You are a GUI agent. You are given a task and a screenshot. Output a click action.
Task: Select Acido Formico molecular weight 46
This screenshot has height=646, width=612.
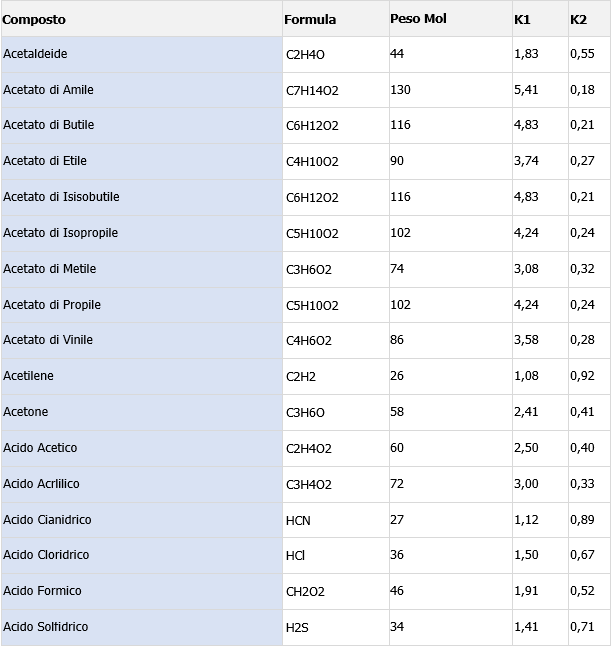(x=397, y=591)
